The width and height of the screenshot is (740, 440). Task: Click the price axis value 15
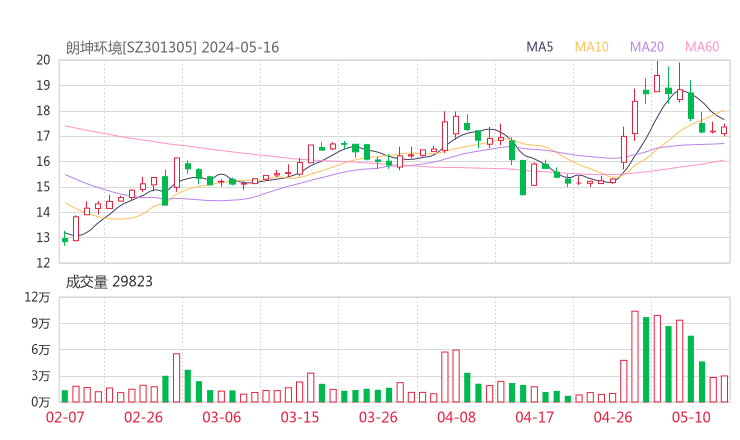[x=43, y=187]
